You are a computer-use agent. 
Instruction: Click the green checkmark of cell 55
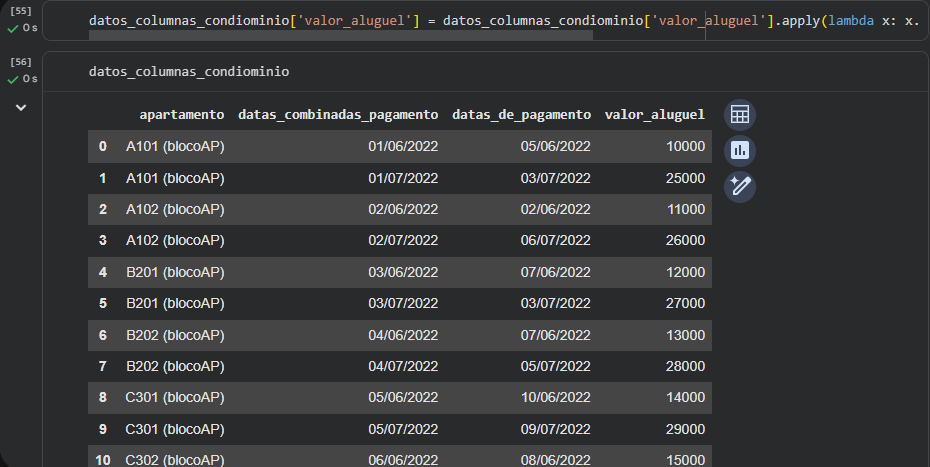13,28
